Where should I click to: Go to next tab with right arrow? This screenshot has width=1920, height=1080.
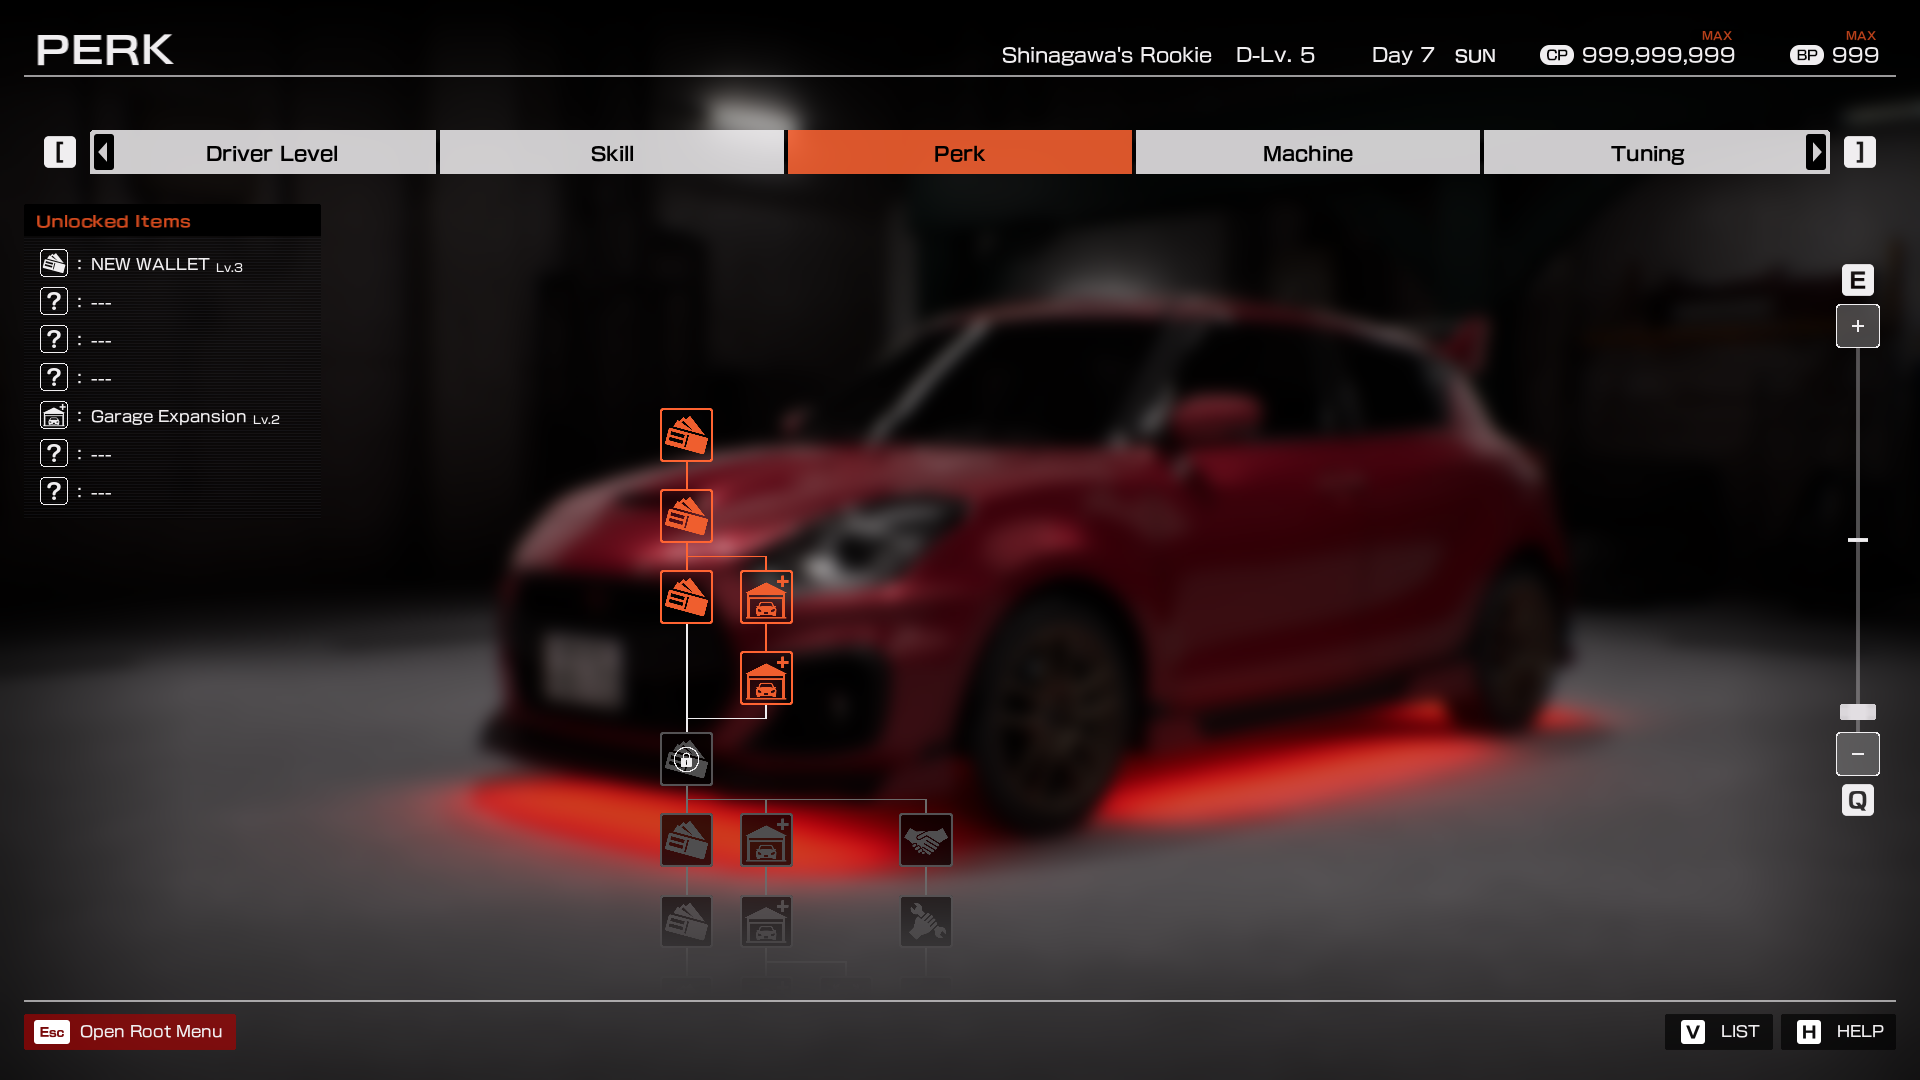coord(1816,152)
